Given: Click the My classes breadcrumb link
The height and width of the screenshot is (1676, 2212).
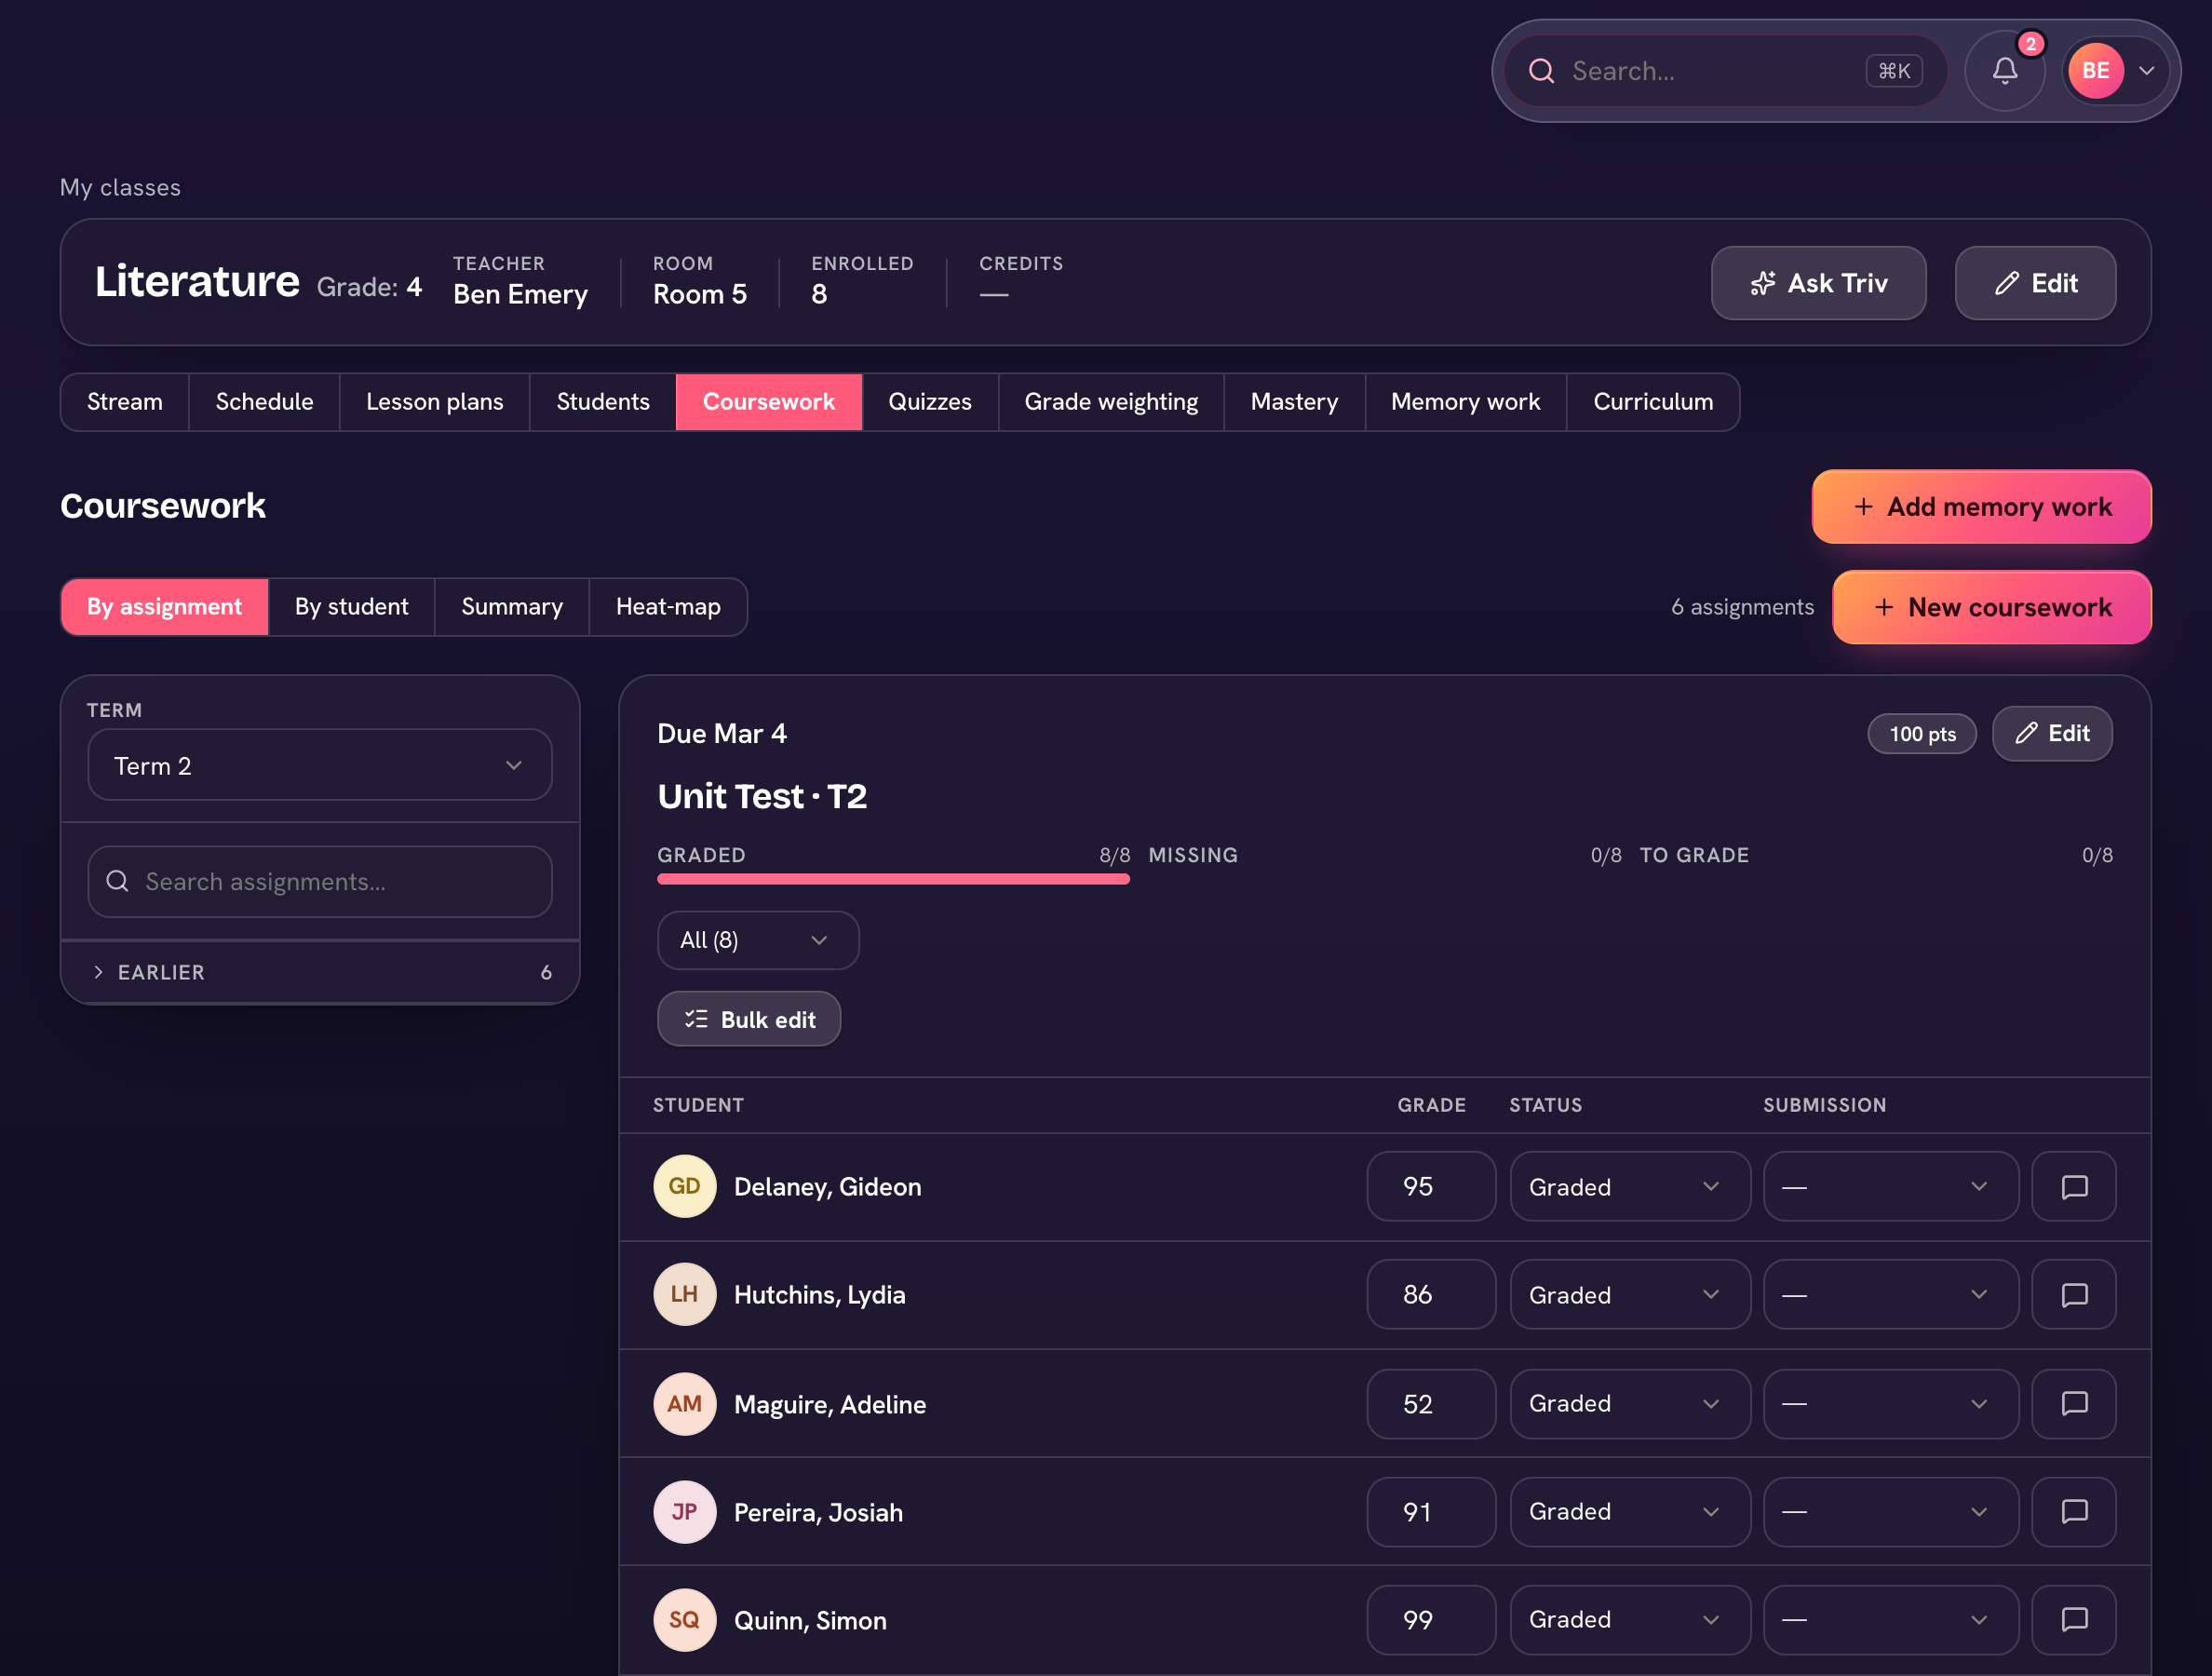Looking at the screenshot, I should click(120, 187).
